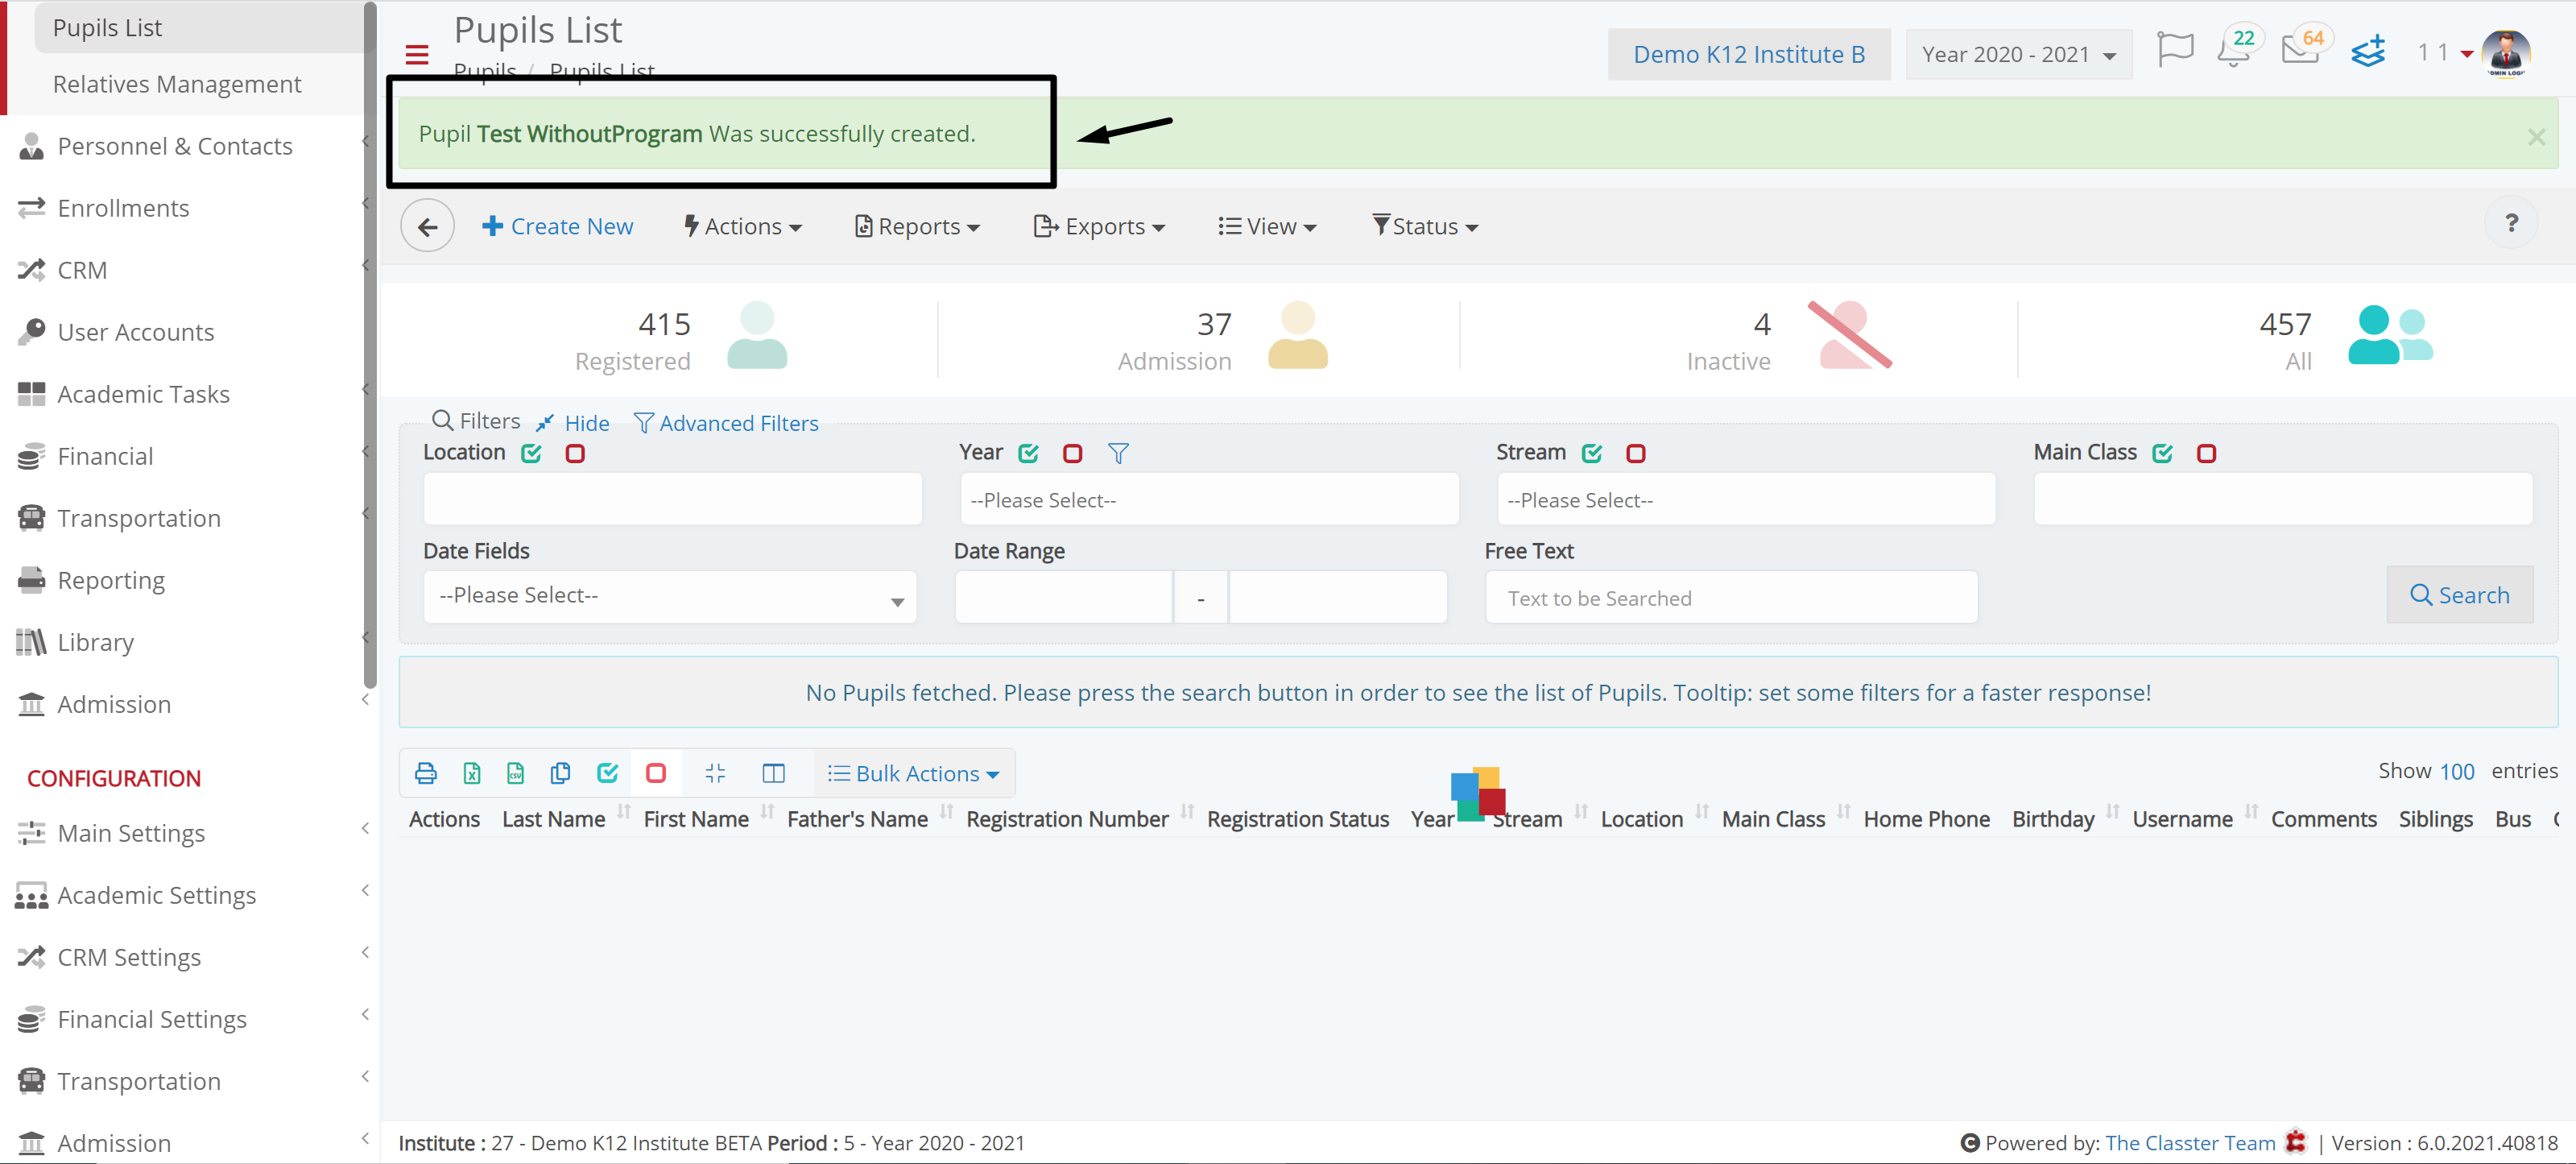Open Relatives Management in sidebar

click(177, 84)
